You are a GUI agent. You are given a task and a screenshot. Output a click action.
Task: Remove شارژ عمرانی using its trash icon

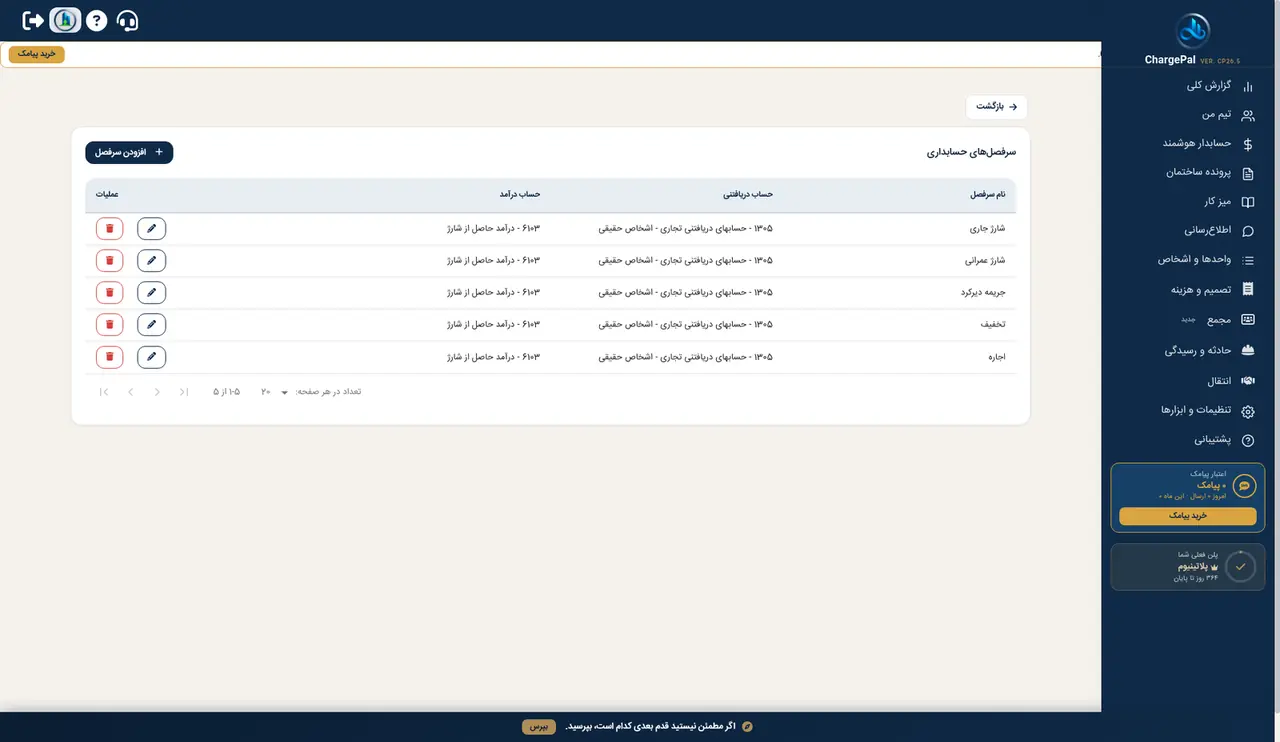tap(110, 261)
